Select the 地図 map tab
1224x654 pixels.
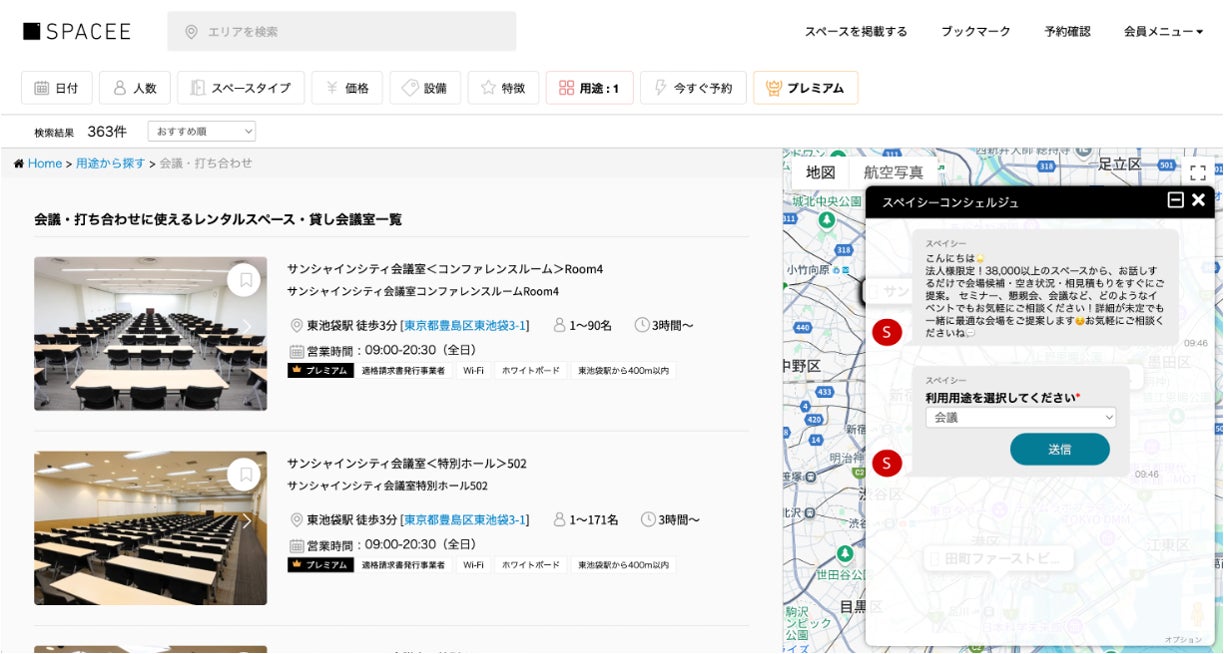(820, 172)
